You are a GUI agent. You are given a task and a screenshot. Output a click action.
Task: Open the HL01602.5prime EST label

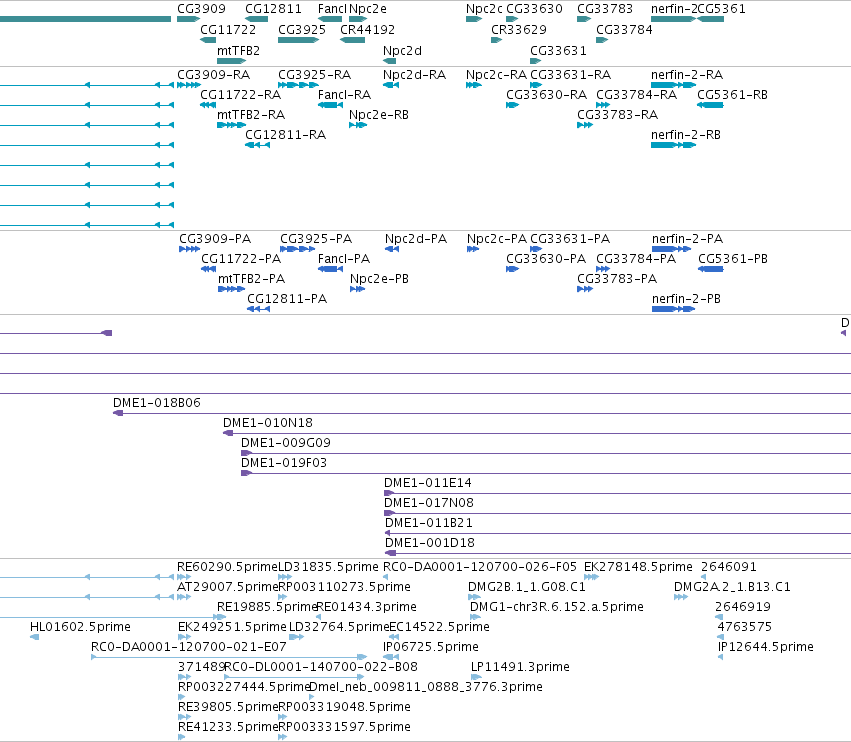(x=80, y=626)
